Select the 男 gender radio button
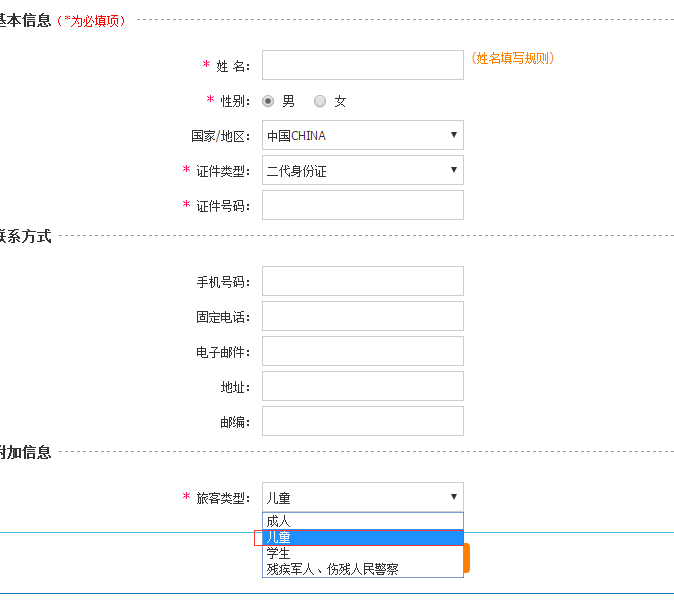The image size is (674, 615). pos(268,101)
